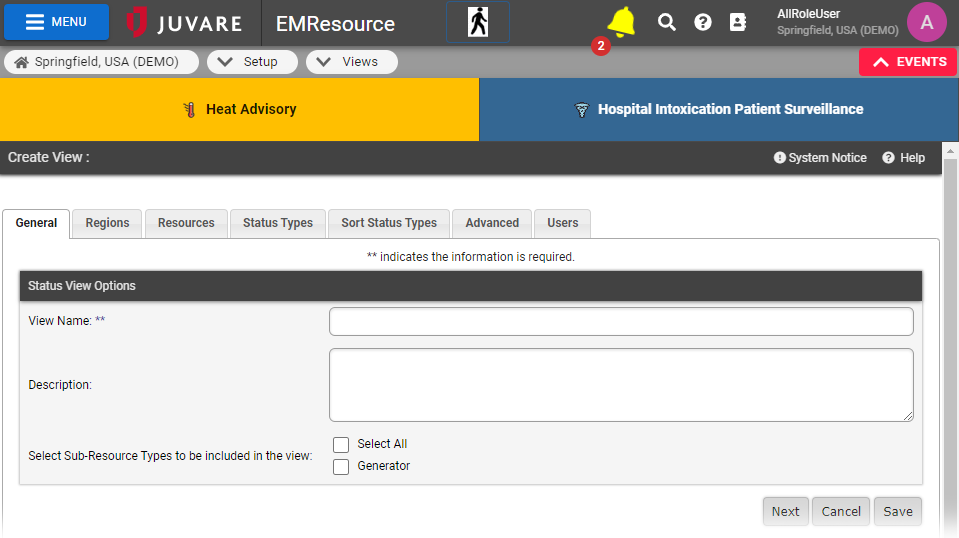Click the thermometer icon on Heat Advisory
Viewport: 959px width, 538px height.
pos(190,109)
